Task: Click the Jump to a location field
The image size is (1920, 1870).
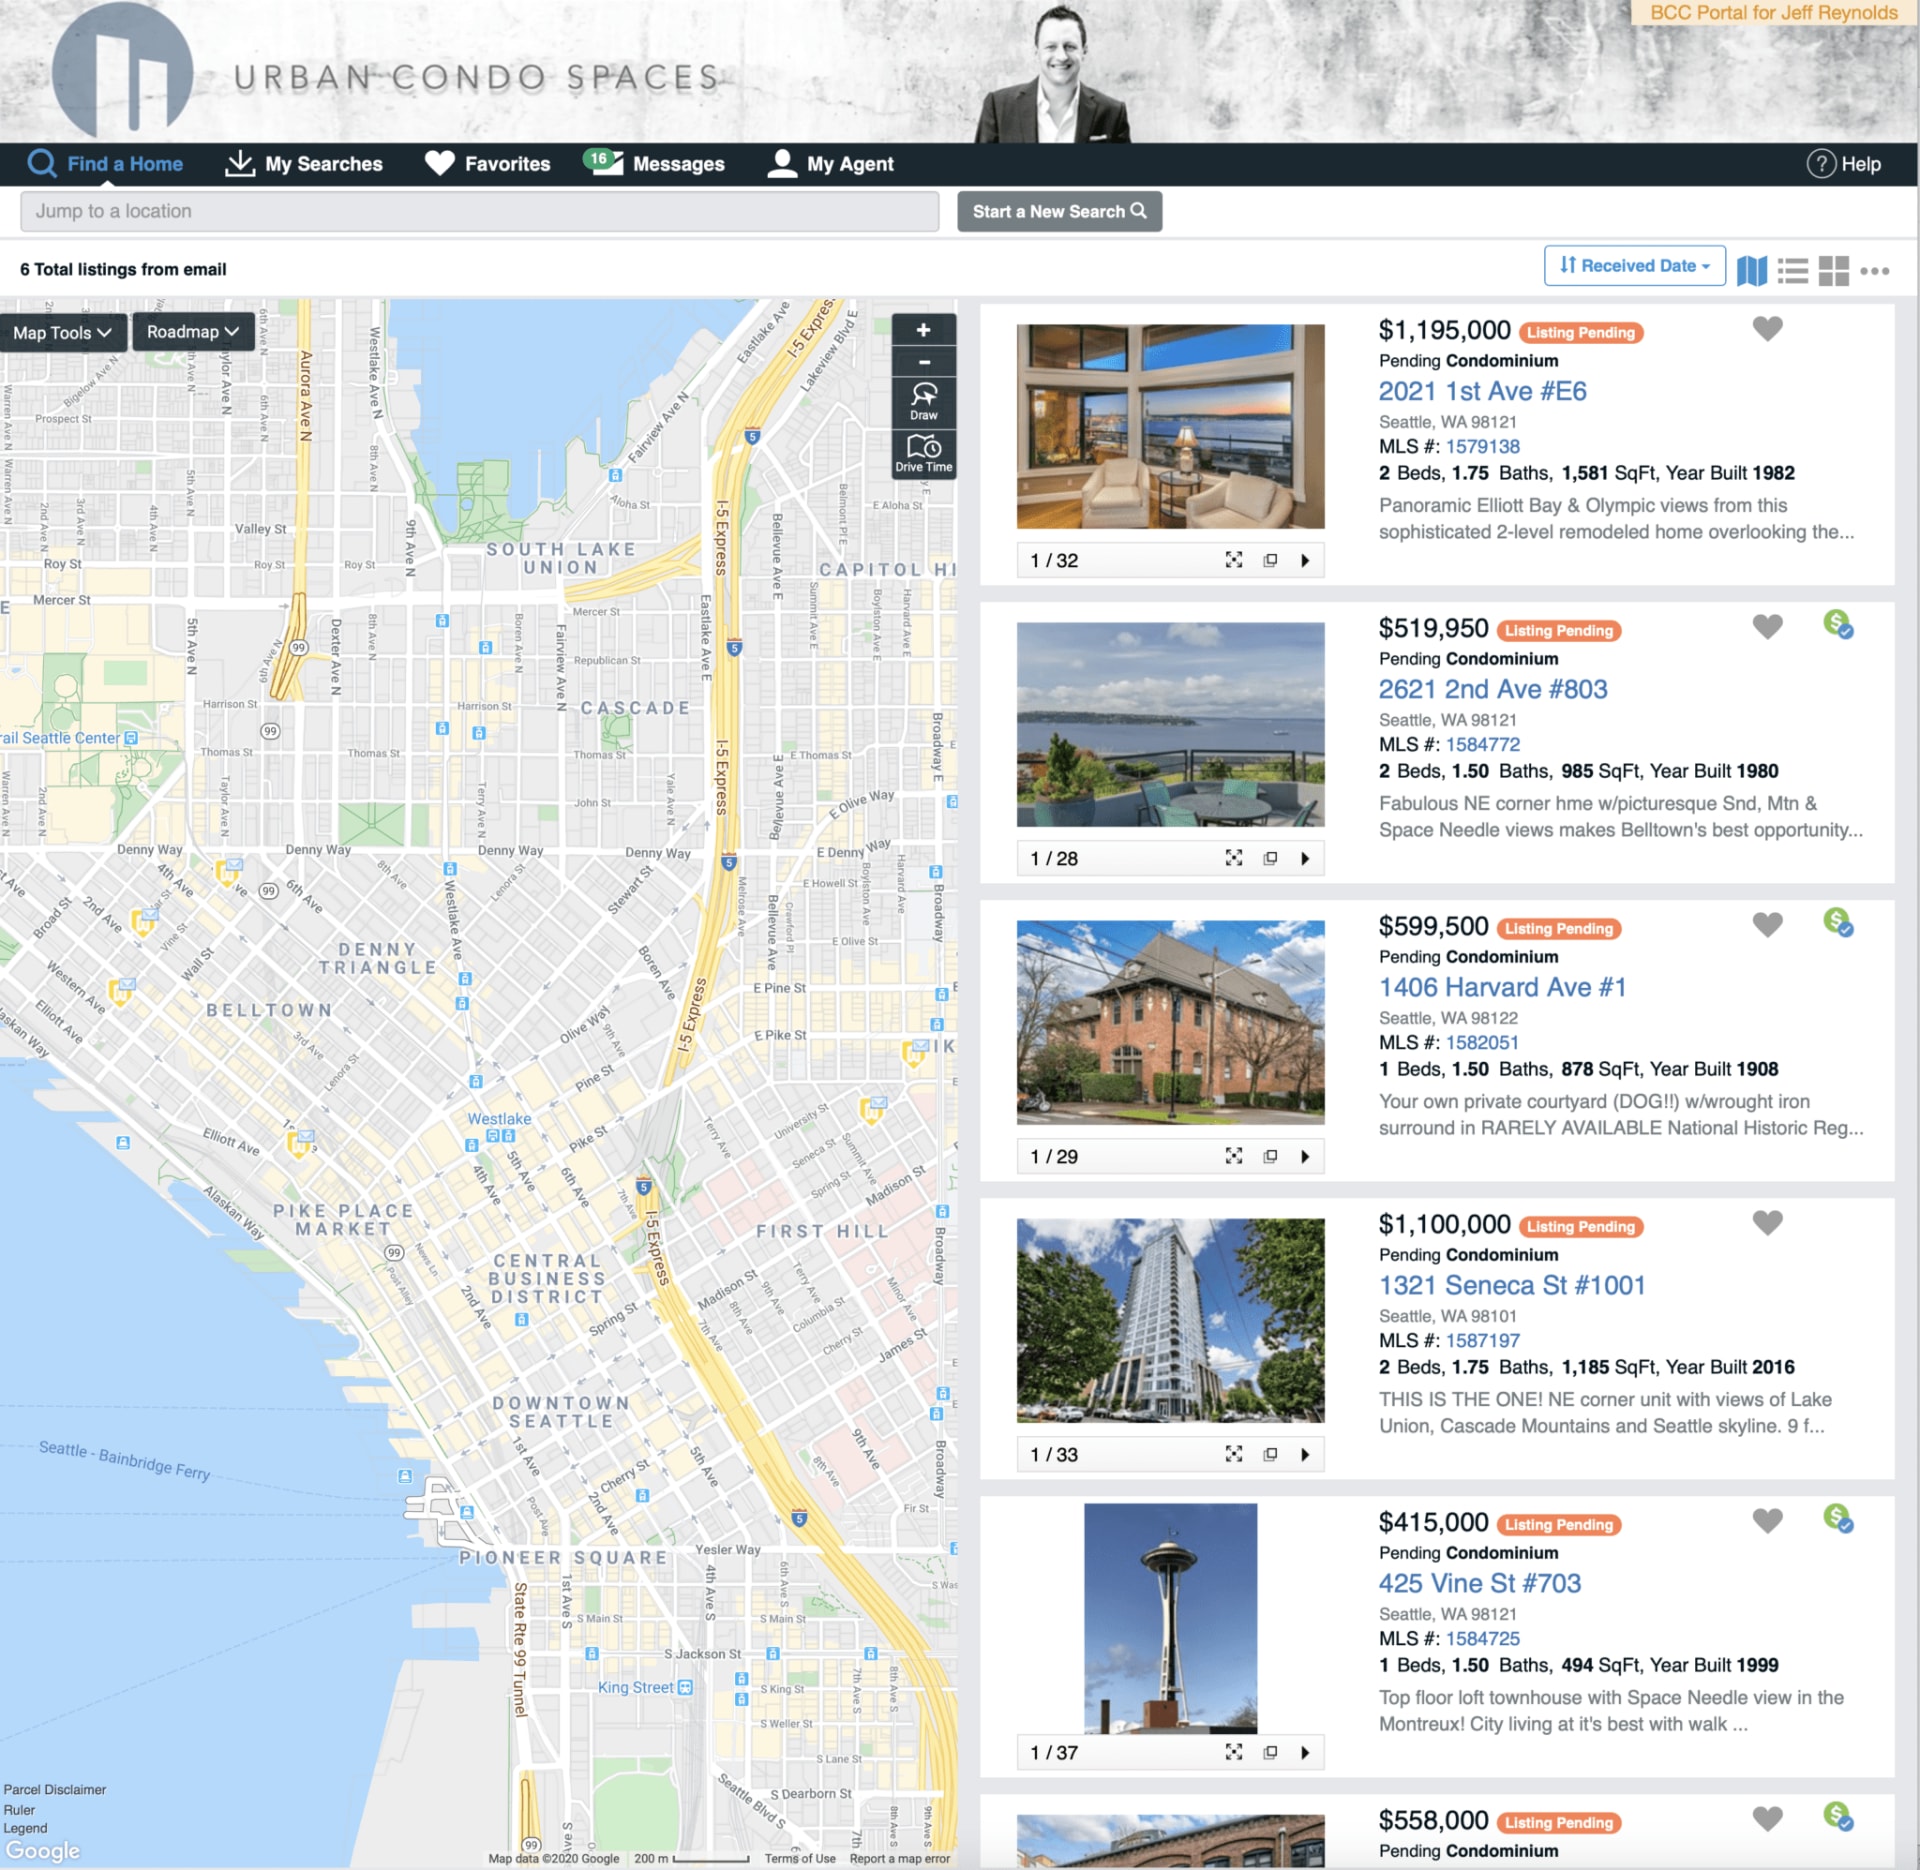Action: (479, 212)
